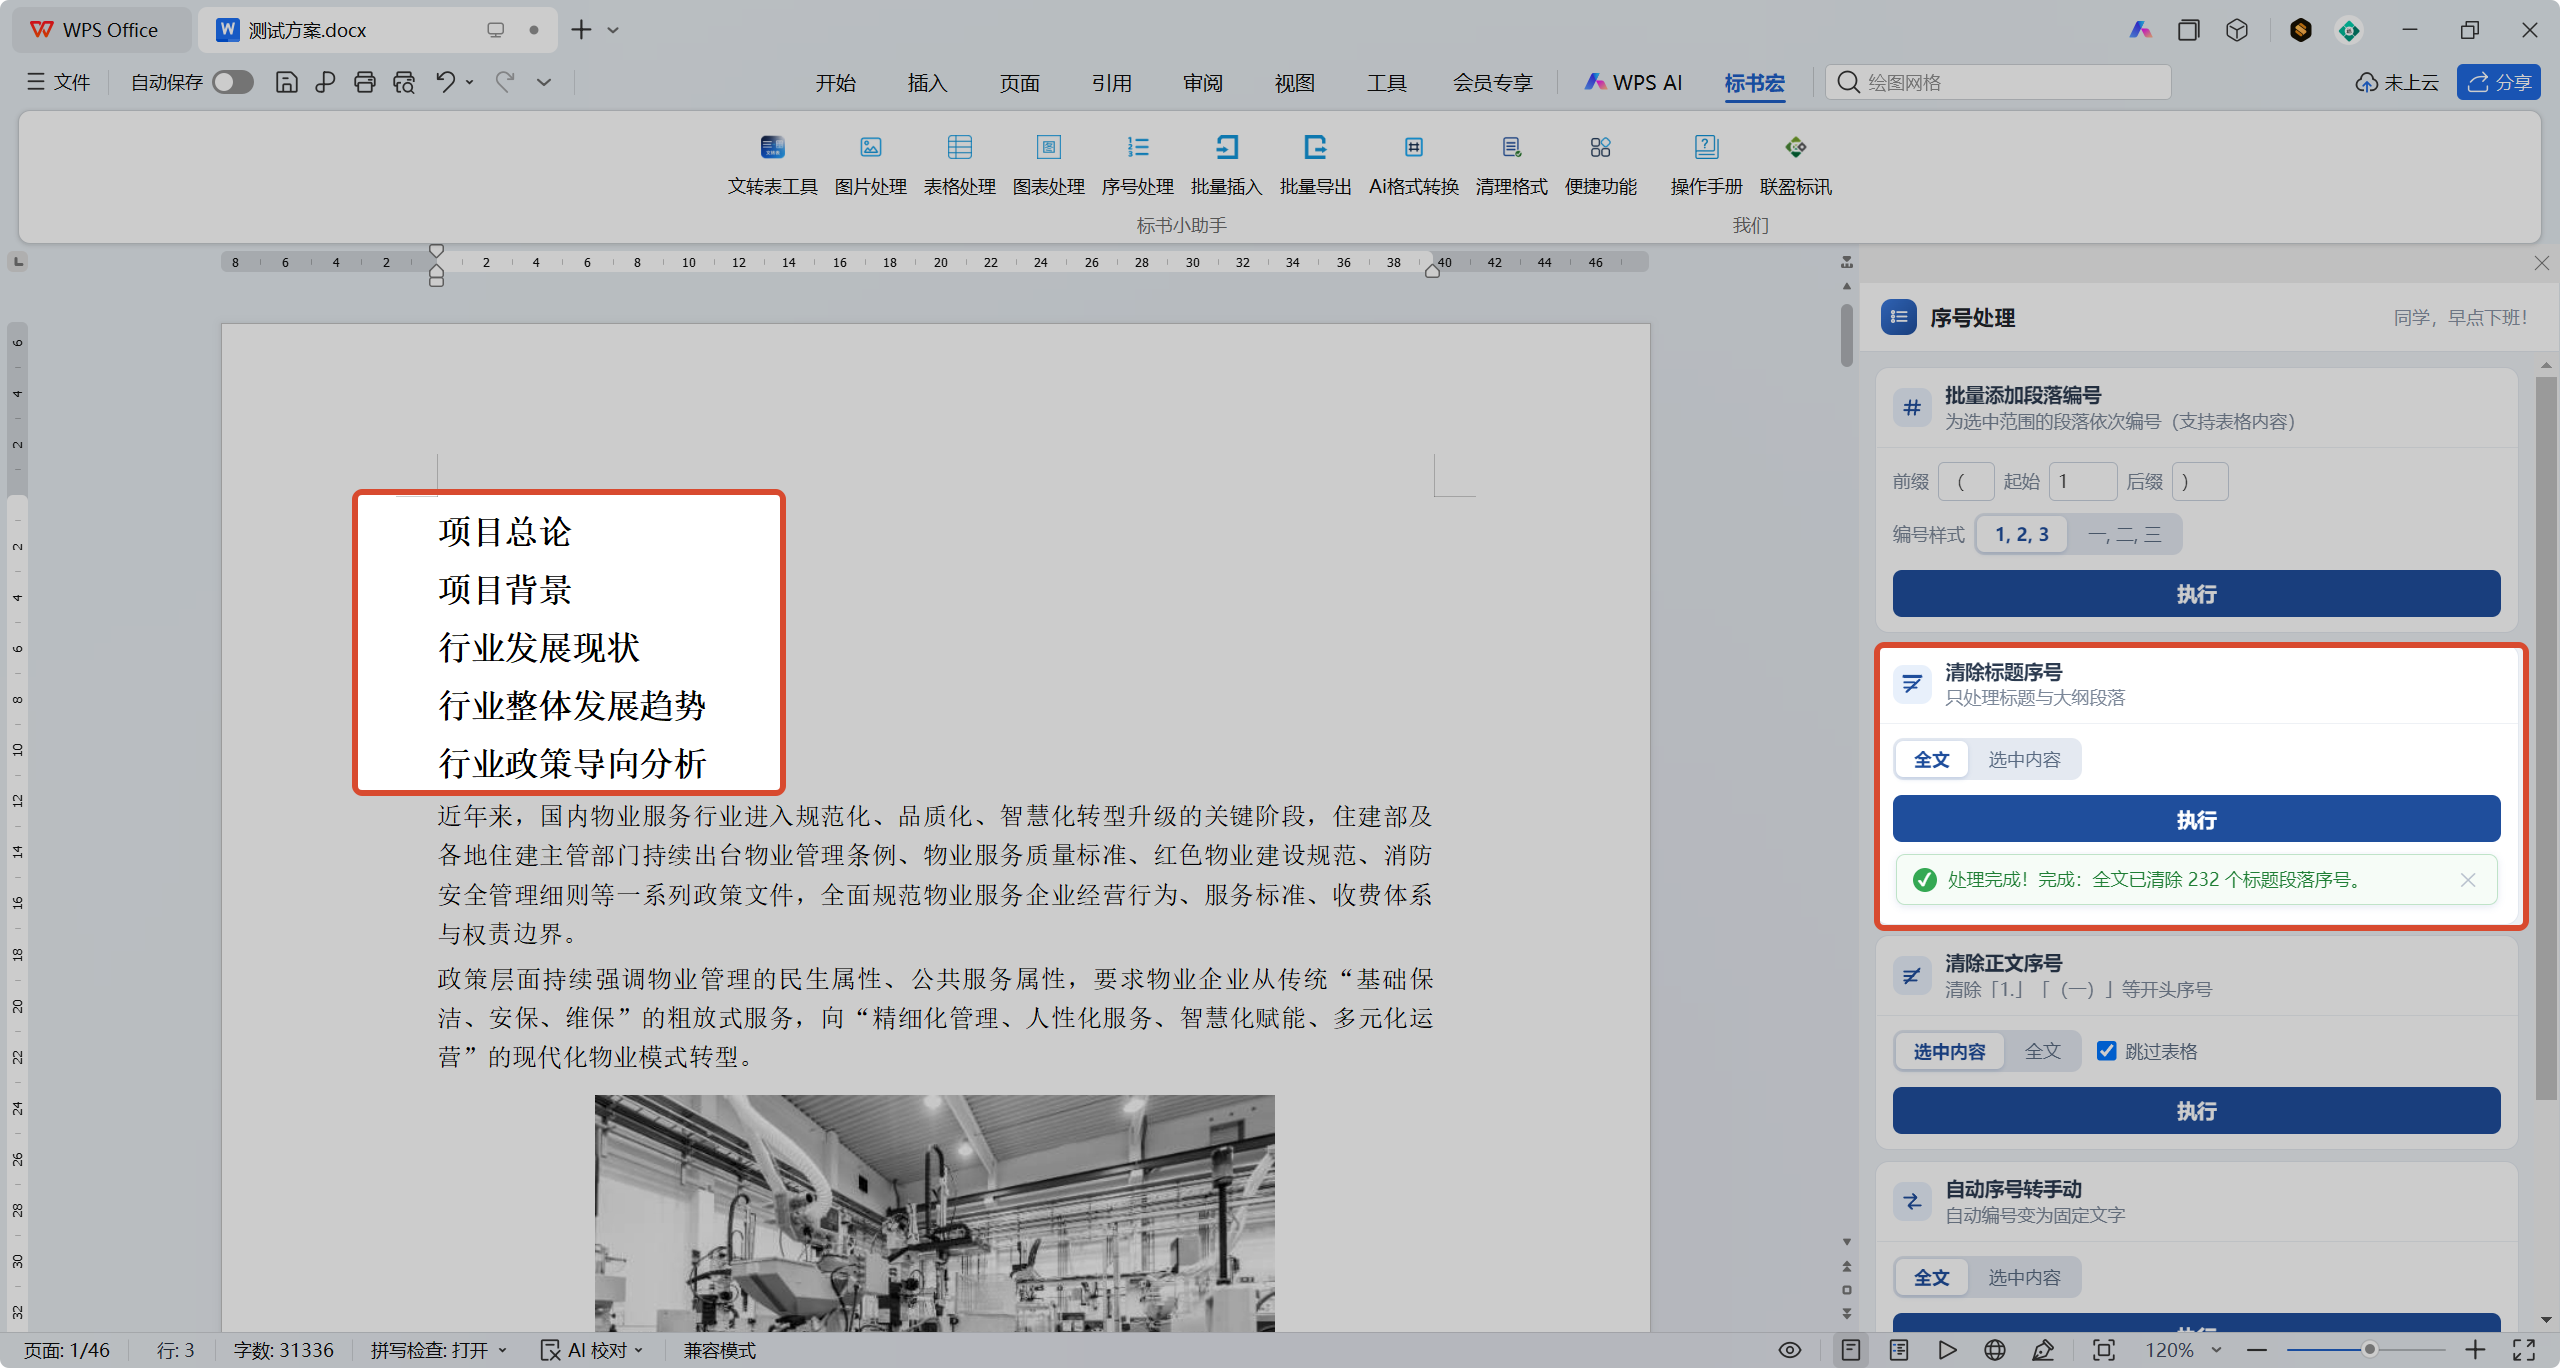Click the print preview icon
The width and height of the screenshot is (2560, 1368).
click(x=403, y=82)
